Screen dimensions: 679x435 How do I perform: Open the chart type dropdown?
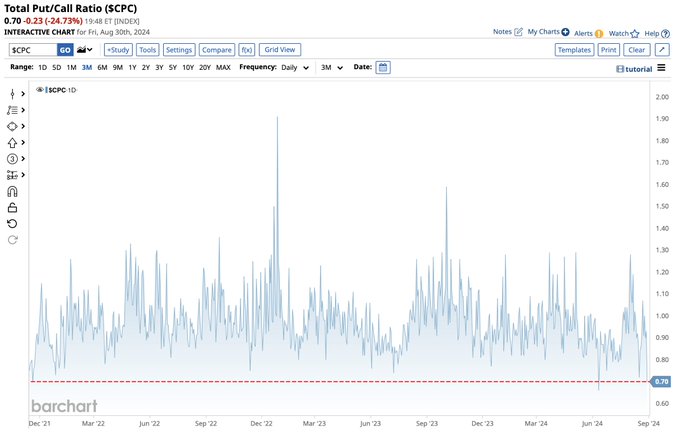pyautogui.click(x=84, y=50)
